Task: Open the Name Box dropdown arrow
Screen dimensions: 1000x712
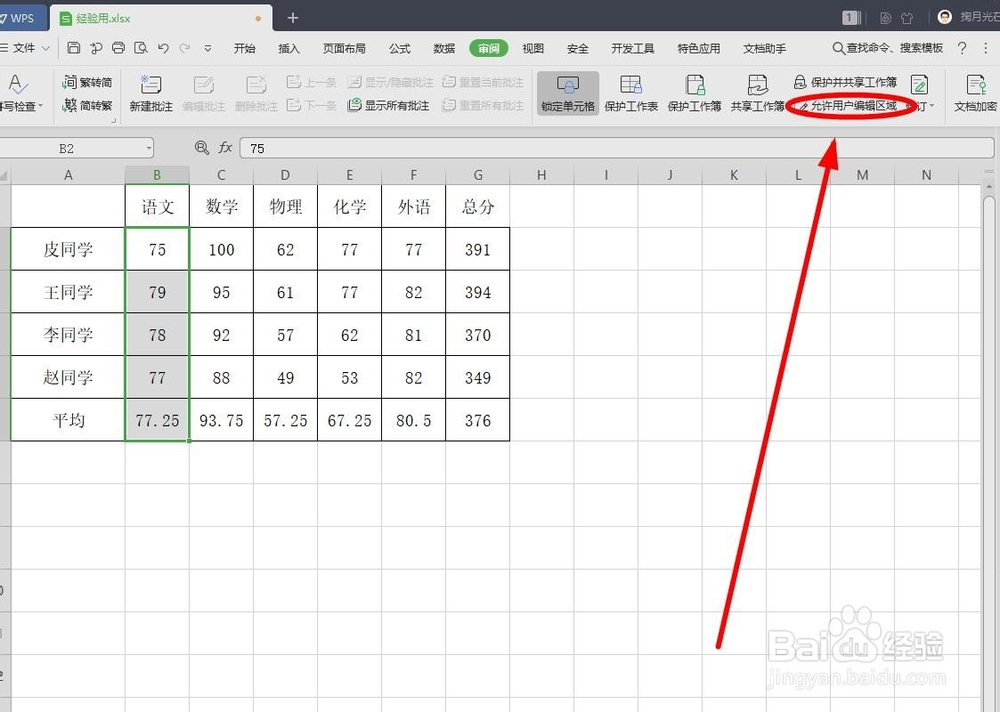Action: point(149,148)
